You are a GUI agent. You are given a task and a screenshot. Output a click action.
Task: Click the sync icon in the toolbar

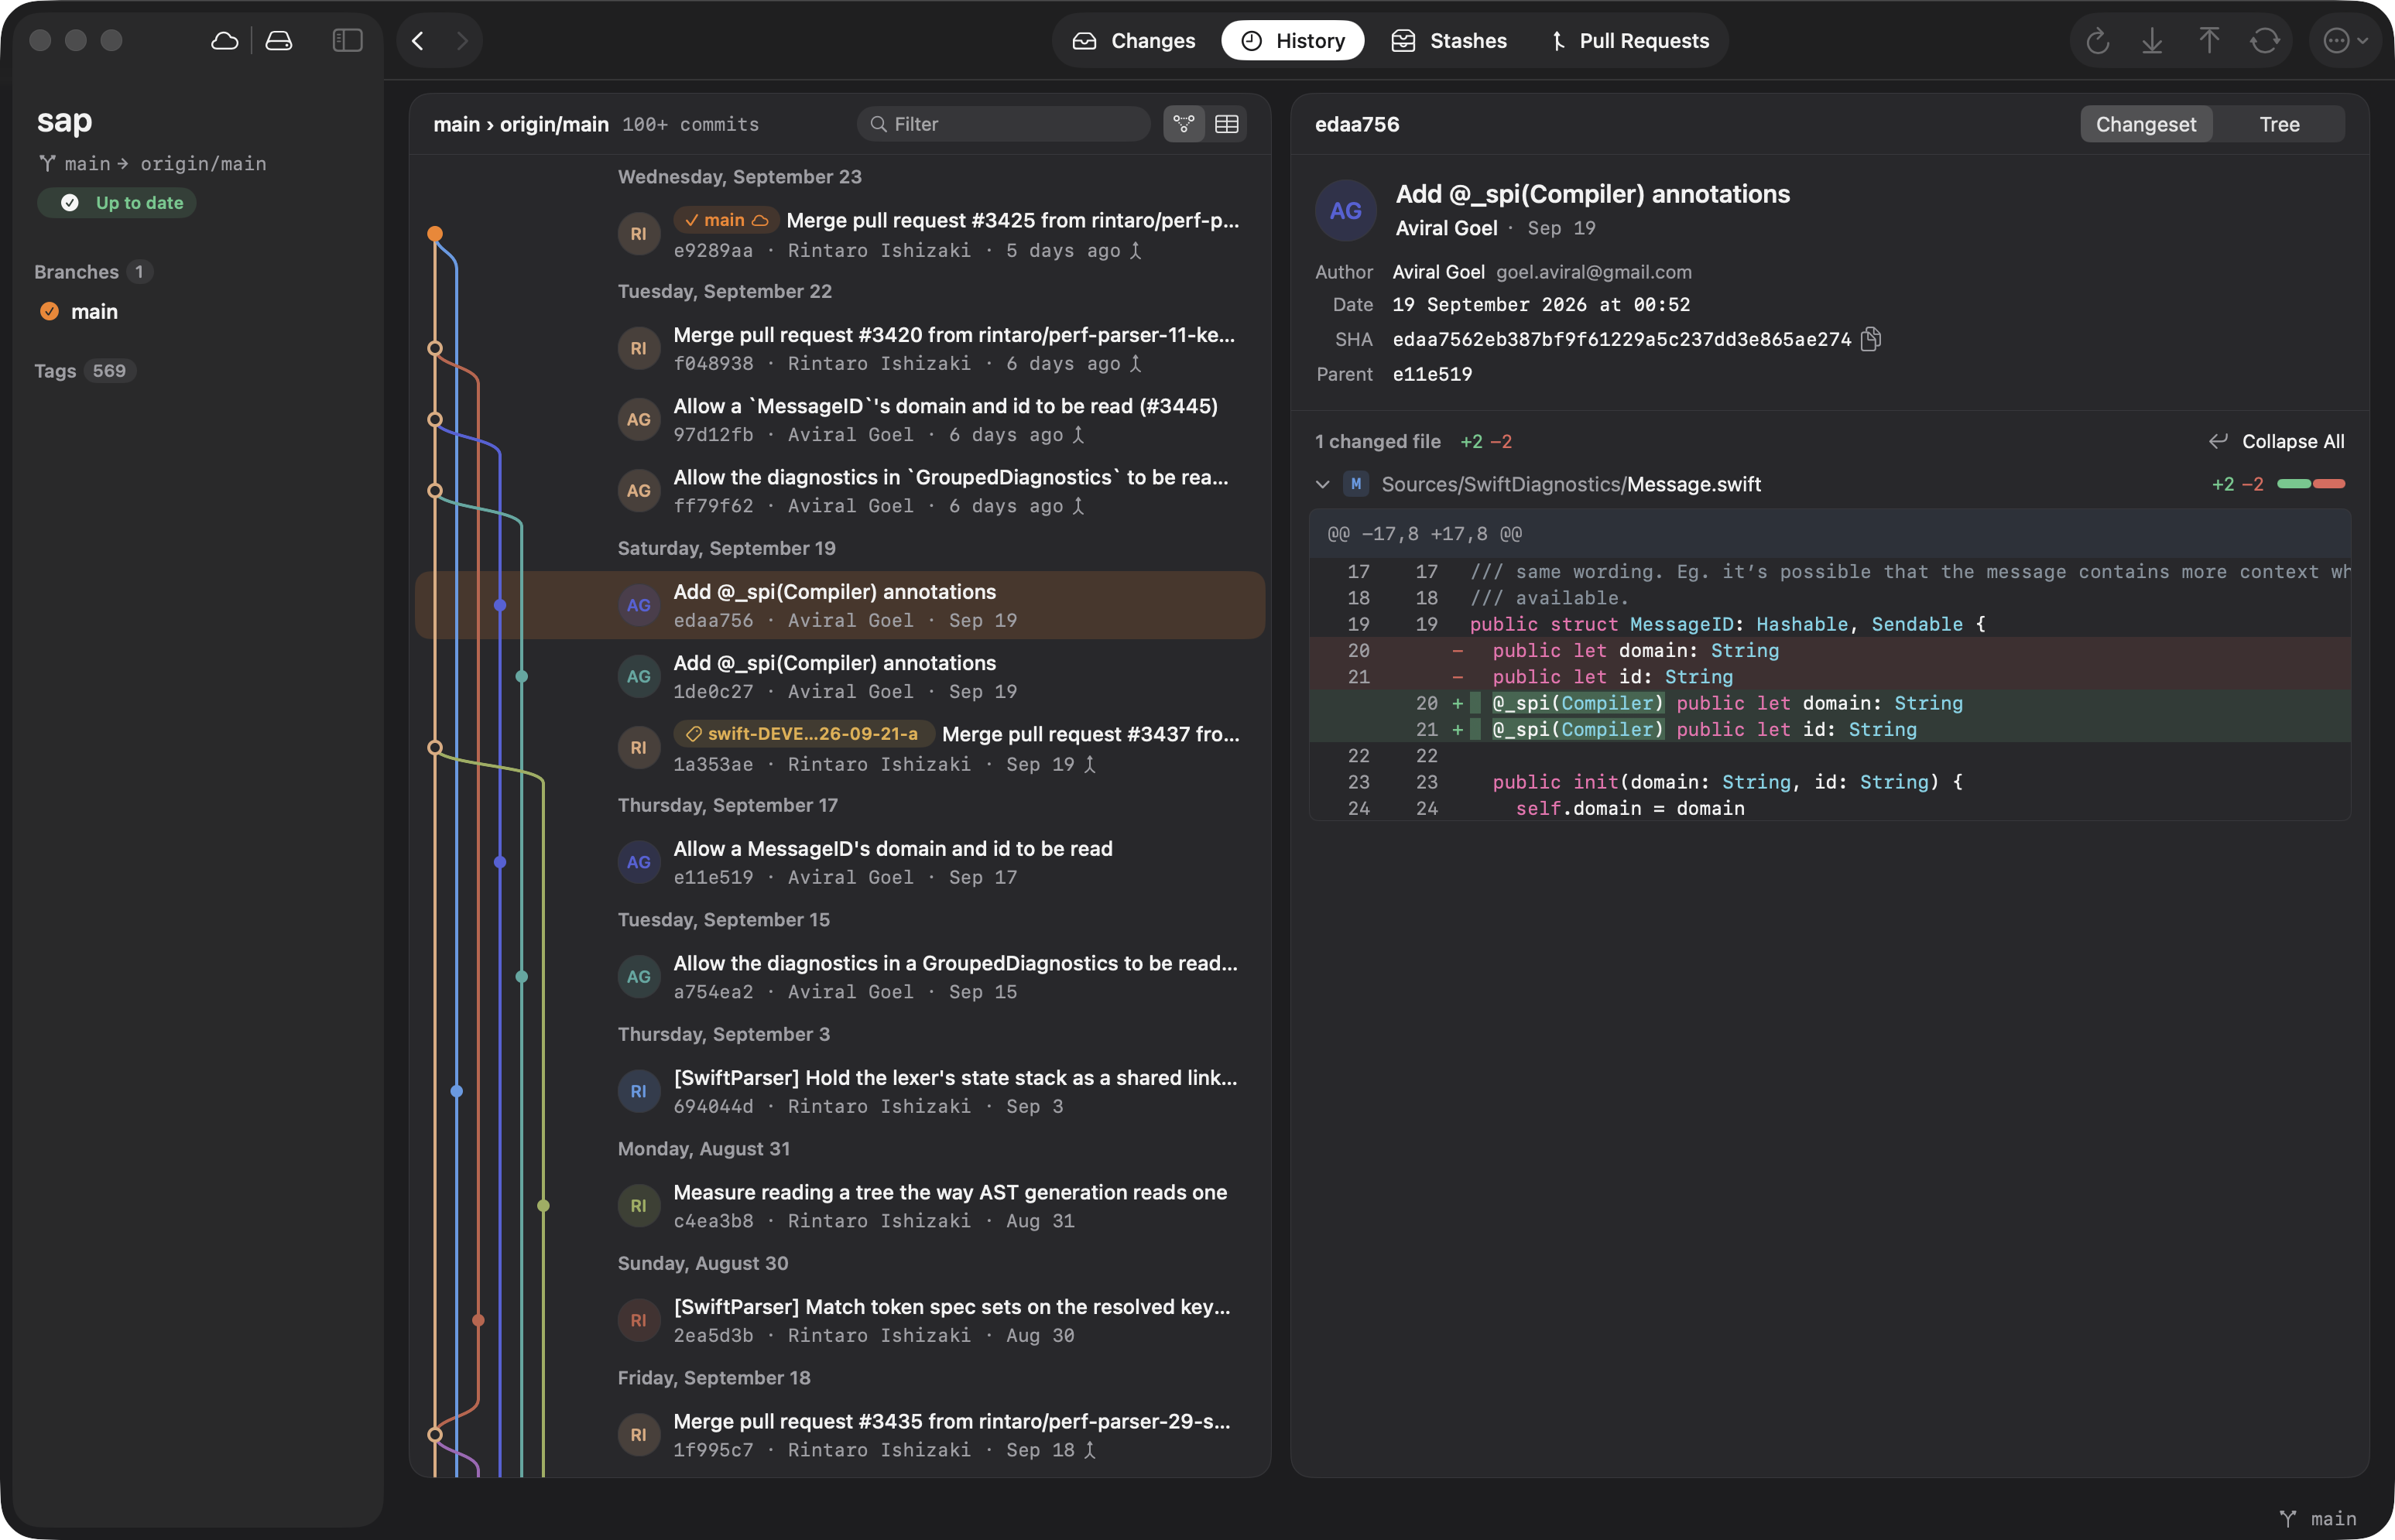[x=2265, y=41]
